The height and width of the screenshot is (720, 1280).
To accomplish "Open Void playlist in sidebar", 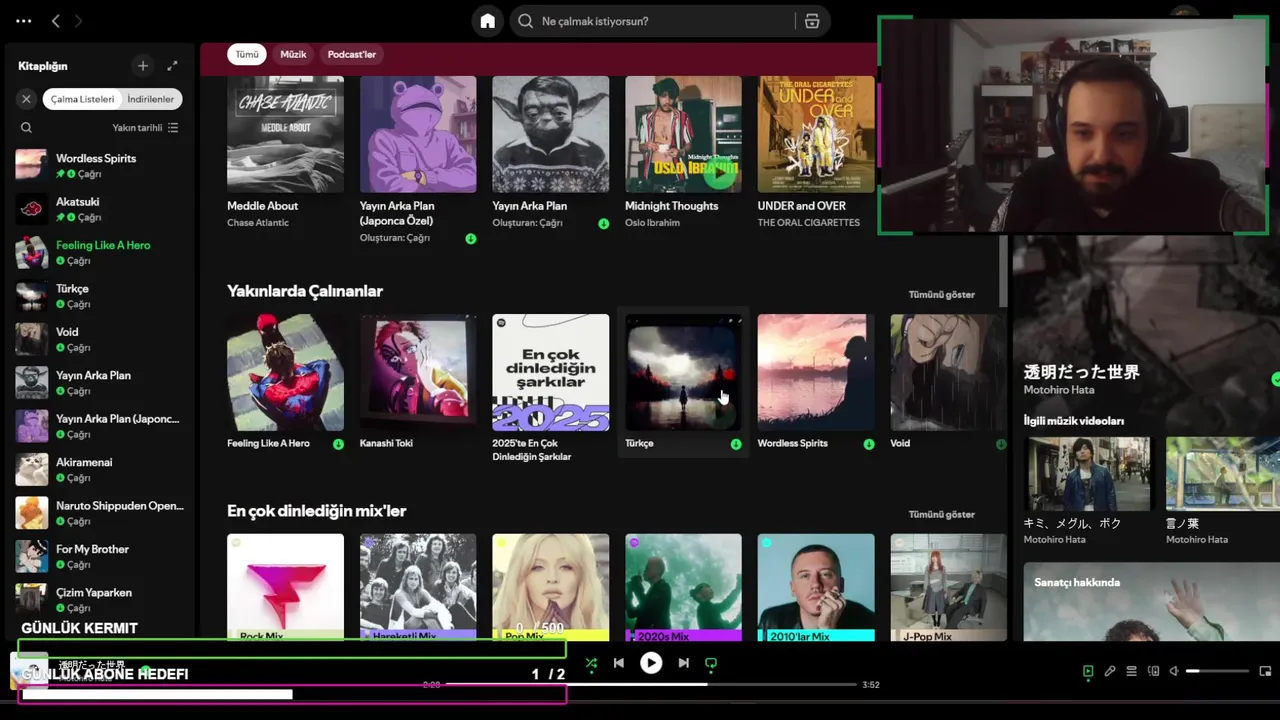I will [100, 340].
